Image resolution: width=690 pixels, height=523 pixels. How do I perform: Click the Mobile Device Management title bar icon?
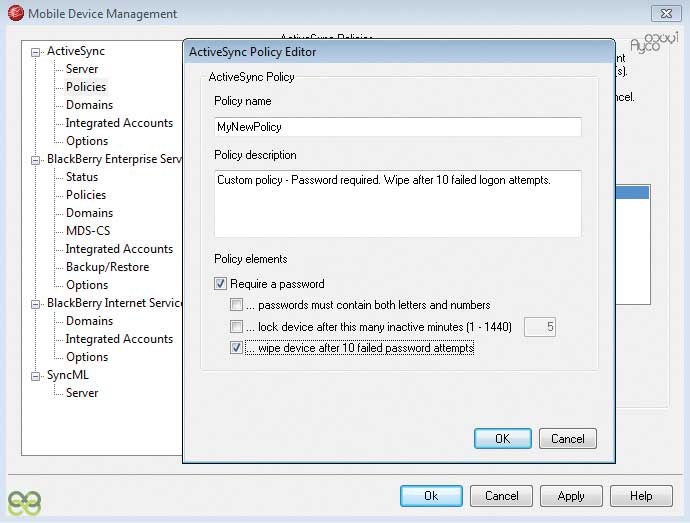pyautogui.click(x=15, y=14)
